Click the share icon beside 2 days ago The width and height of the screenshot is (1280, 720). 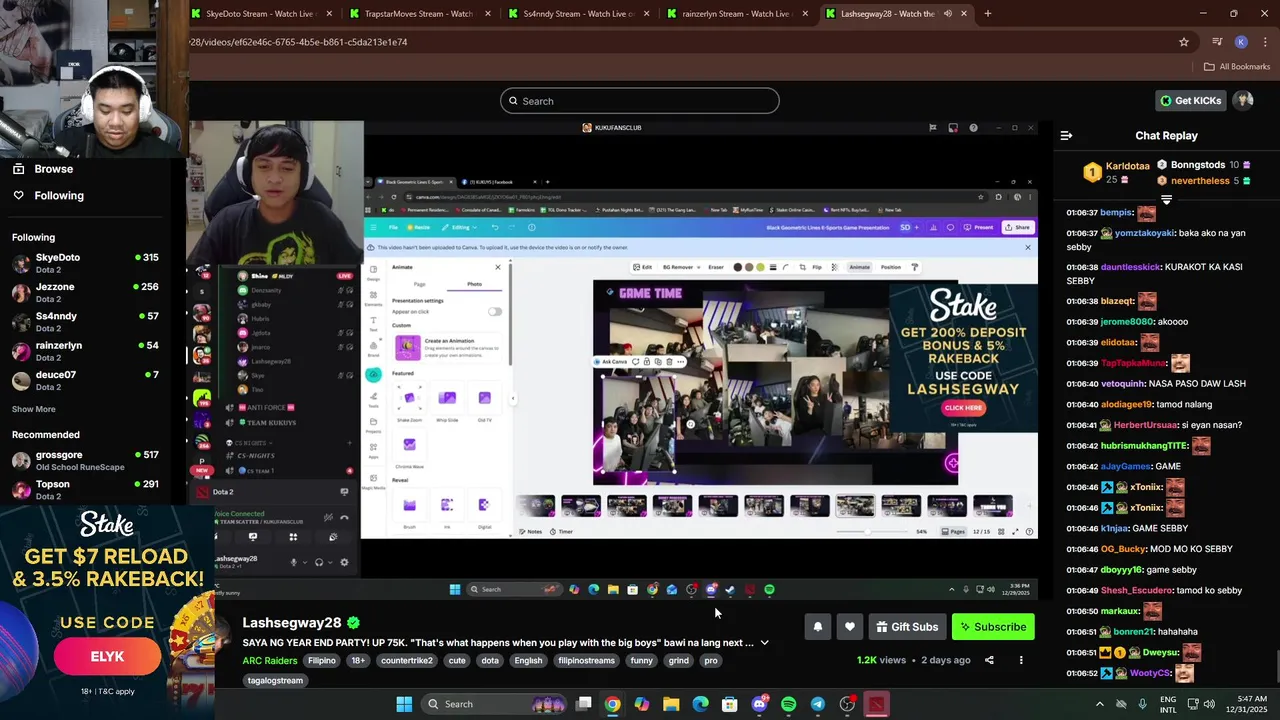click(x=989, y=660)
